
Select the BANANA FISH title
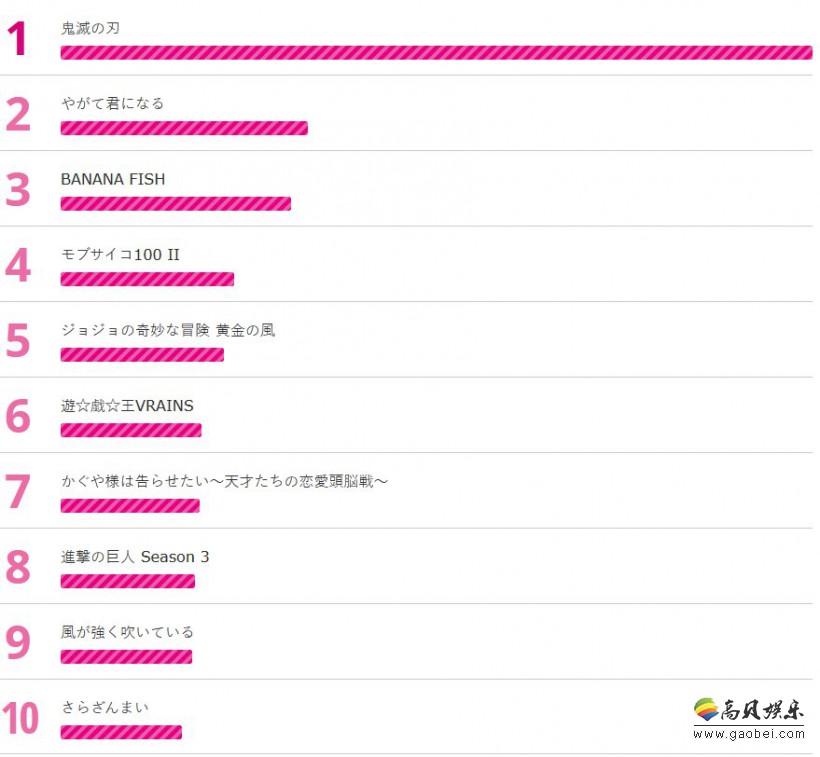[113, 179]
